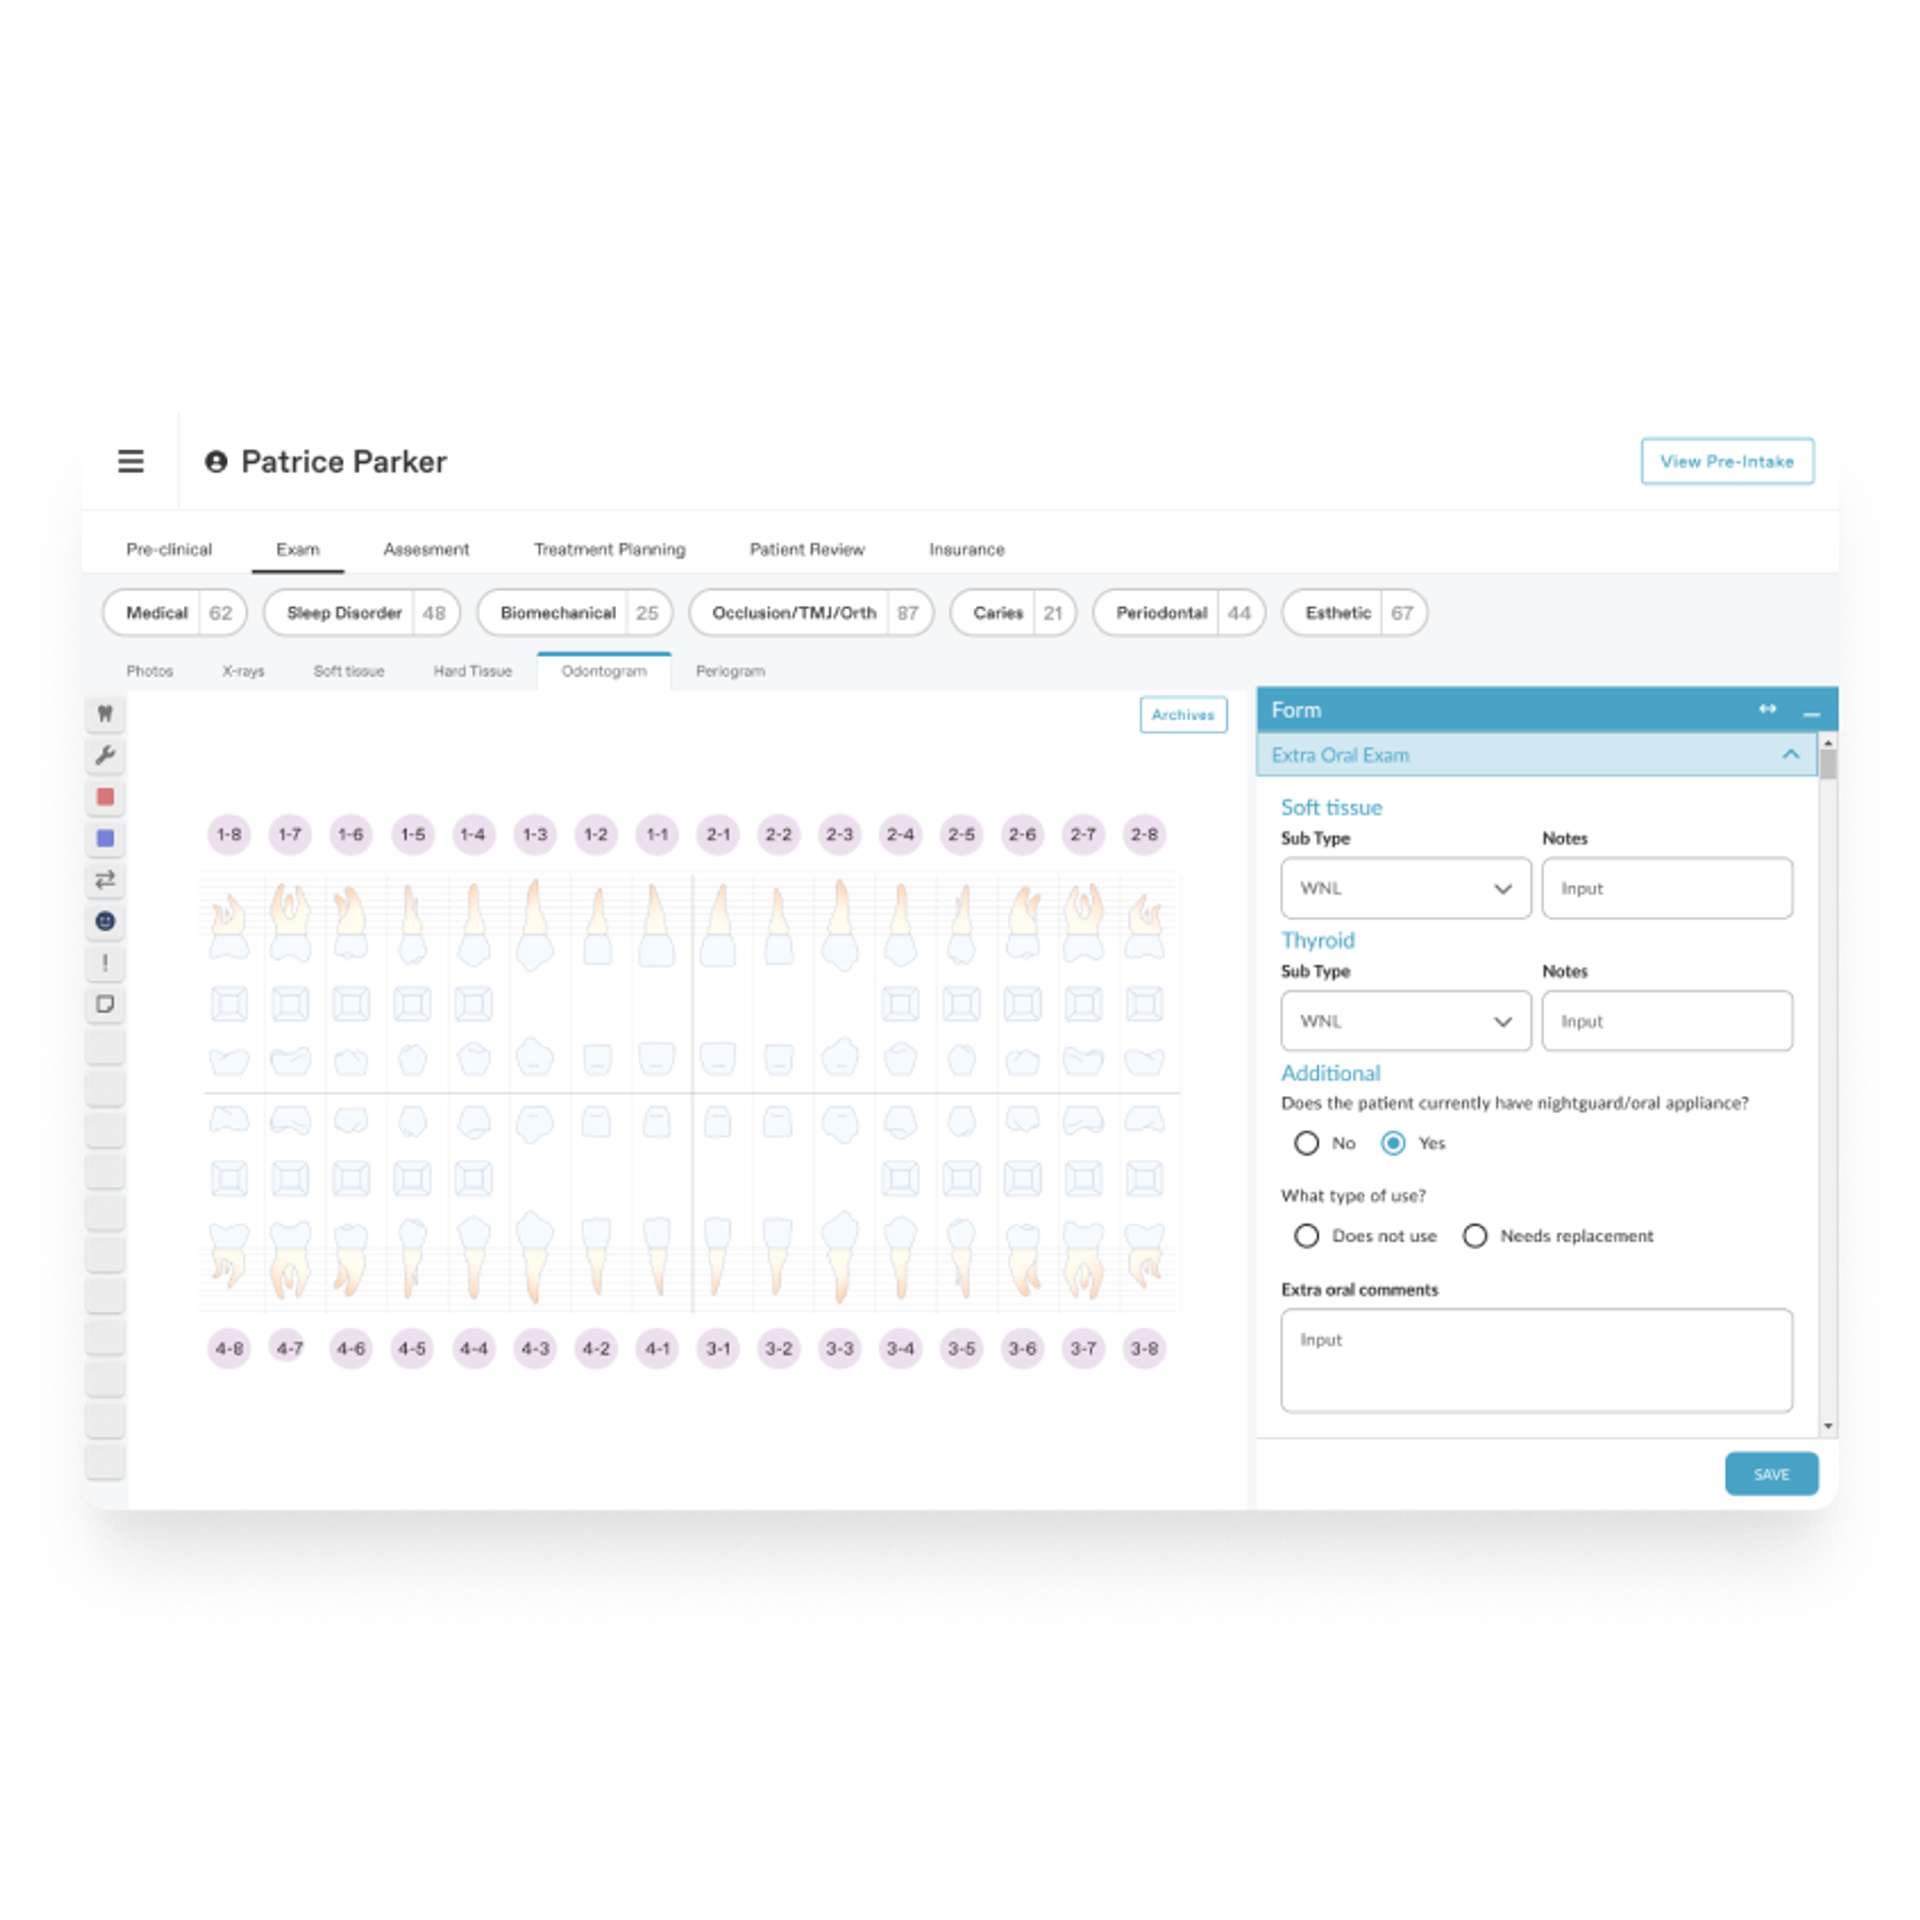Screen dimensions: 1920x1920
Task: Open View Pre-Intake panel
Action: click(1725, 462)
